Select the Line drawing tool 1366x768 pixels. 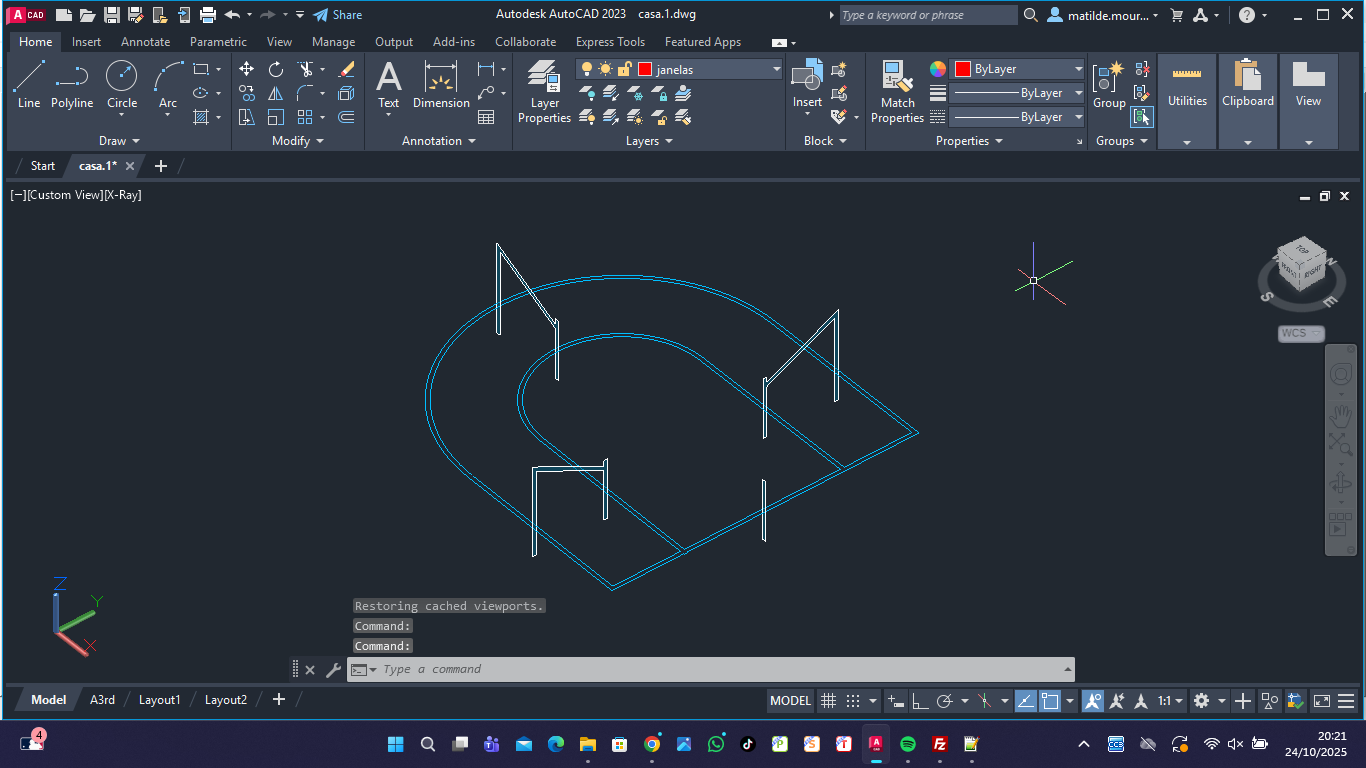(29, 84)
